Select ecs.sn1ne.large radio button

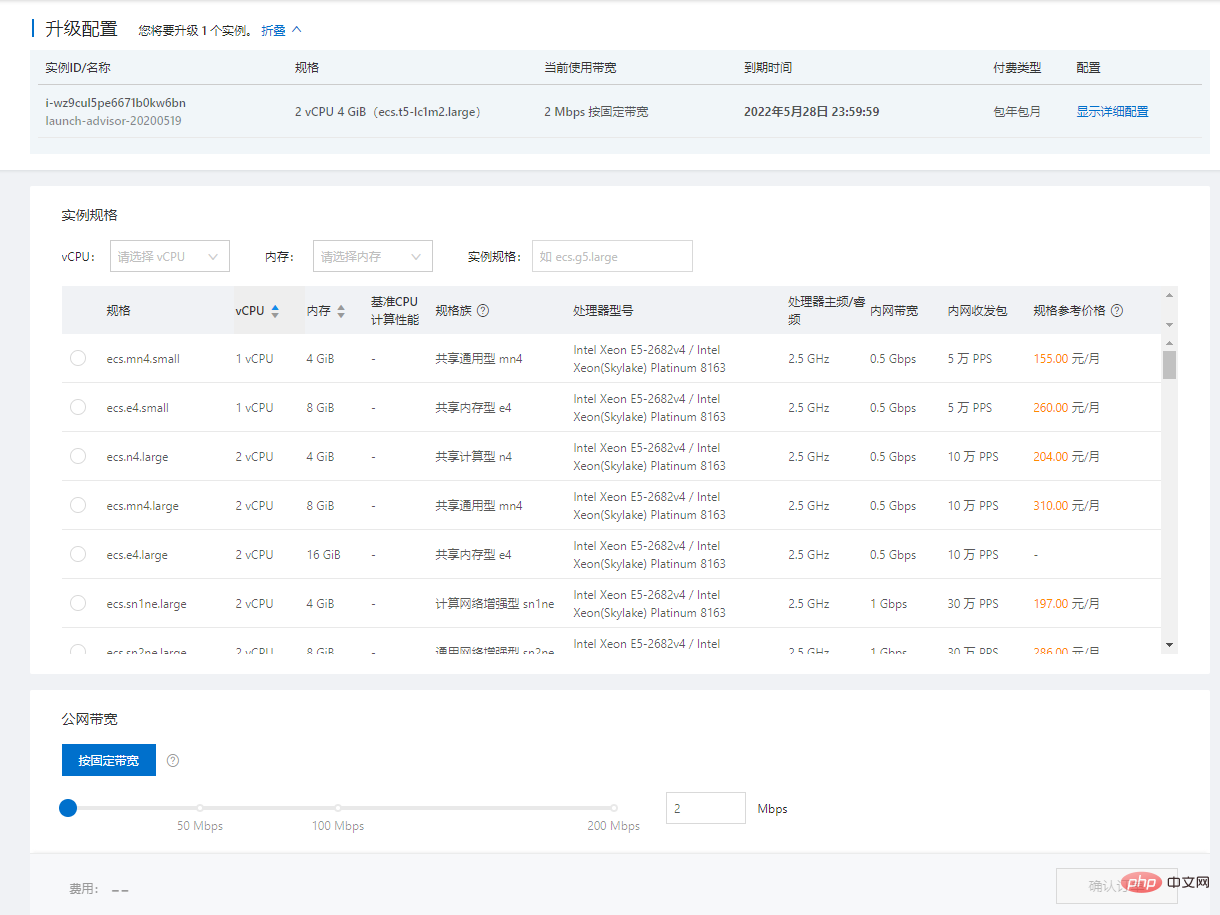coord(78,603)
